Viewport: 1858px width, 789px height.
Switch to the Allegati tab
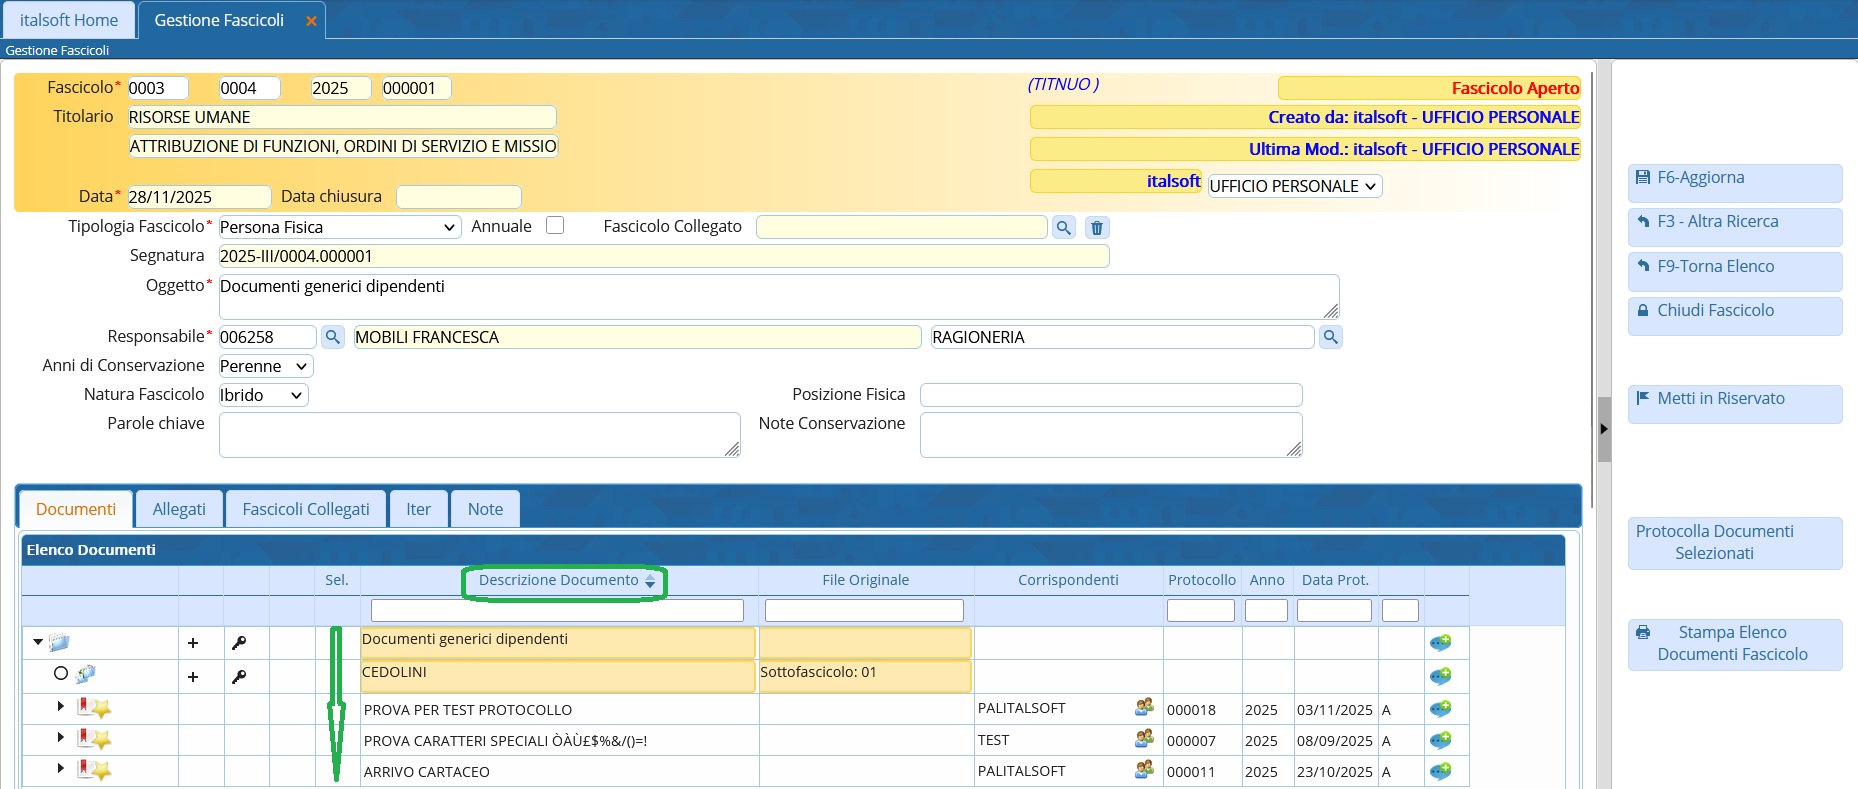click(x=179, y=509)
